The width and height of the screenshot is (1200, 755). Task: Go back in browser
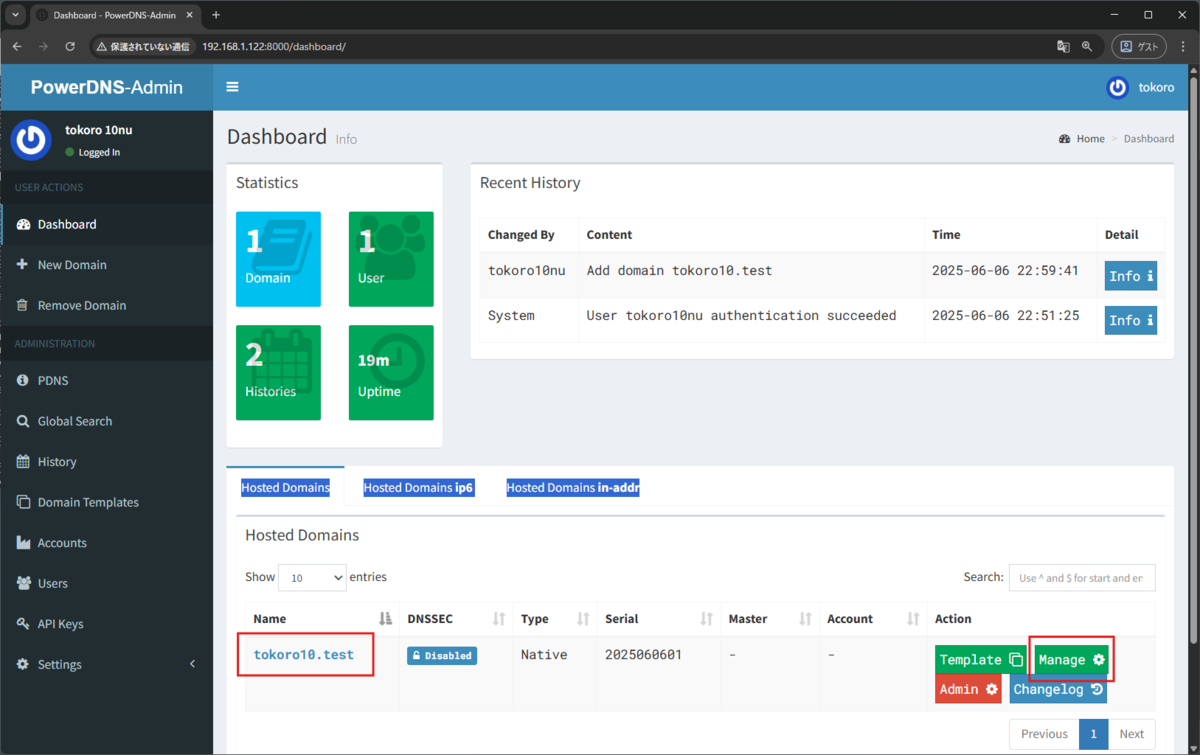pos(17,46)
